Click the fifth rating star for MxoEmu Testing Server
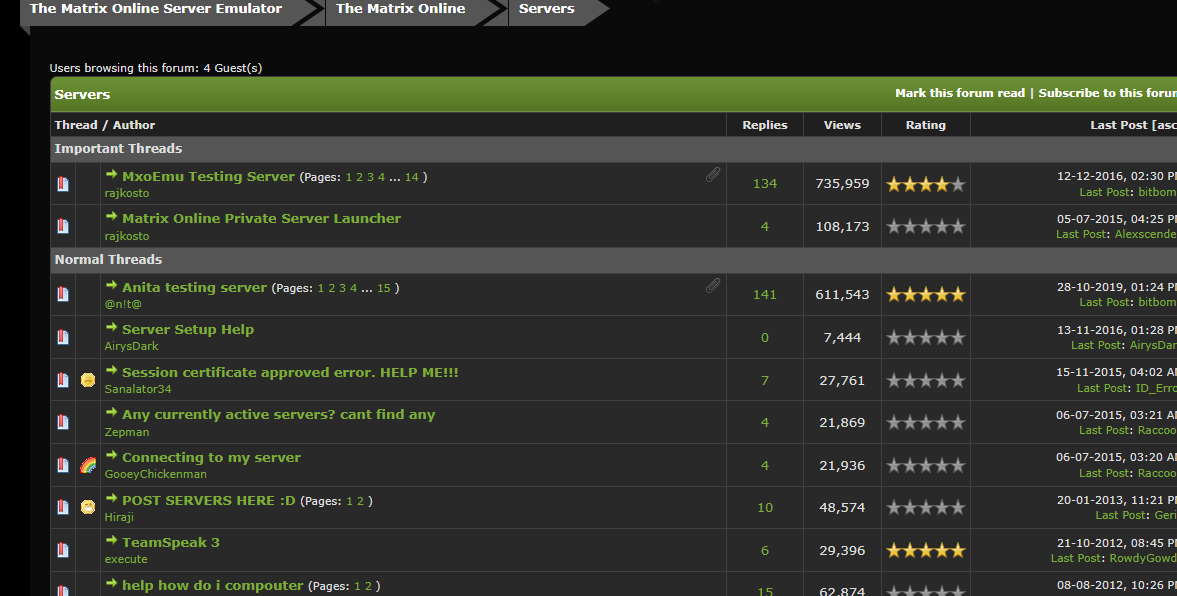This screenshot has width=1177, height=596. [958, 184]
